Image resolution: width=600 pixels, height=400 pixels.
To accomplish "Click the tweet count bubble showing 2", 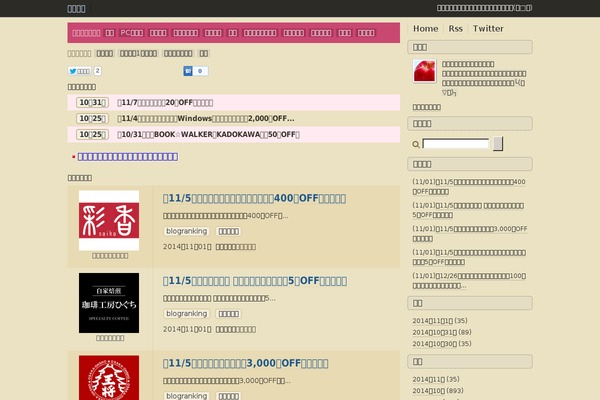I will [x=98, y=71].
